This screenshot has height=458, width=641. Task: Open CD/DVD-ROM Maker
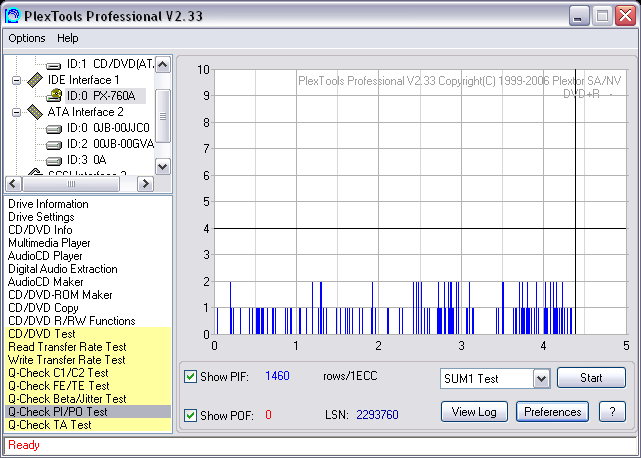[x=60, y=295]
